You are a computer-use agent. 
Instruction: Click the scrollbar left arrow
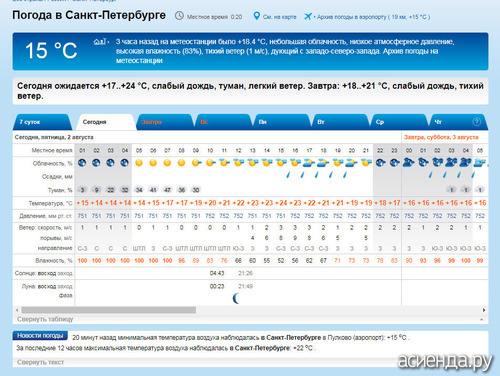(x=17, y=310)
